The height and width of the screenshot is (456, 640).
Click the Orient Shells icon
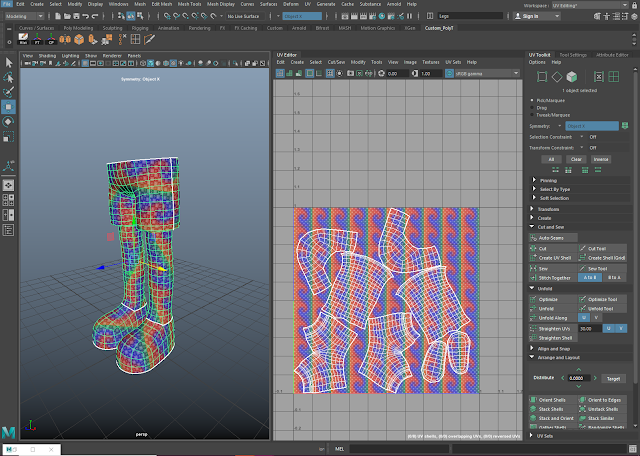click(x=533, y=400)
